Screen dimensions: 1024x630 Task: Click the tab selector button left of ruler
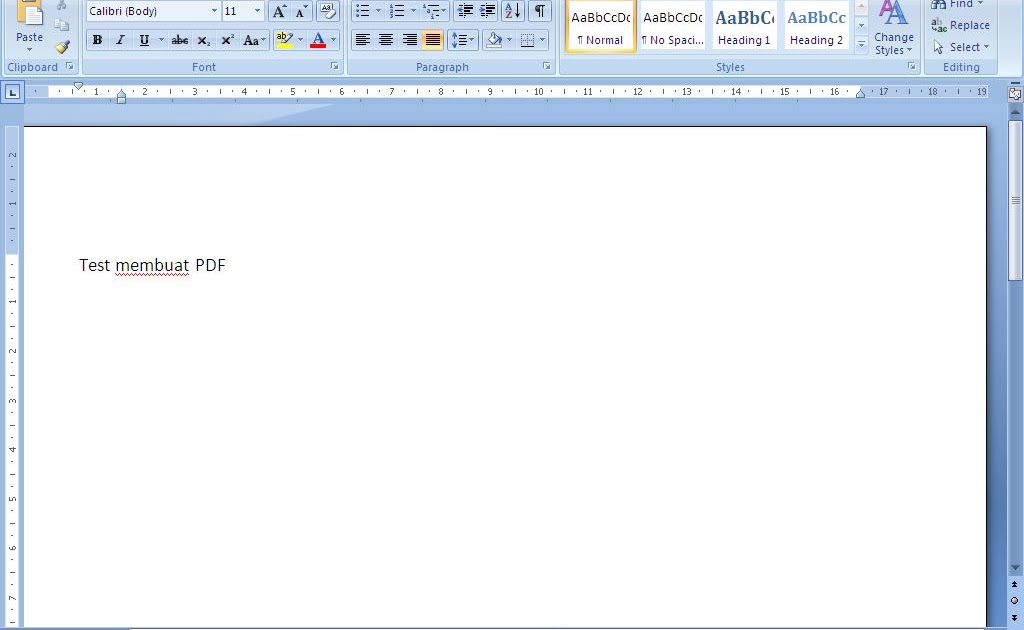pyautogui.click(x=12, y=92)
